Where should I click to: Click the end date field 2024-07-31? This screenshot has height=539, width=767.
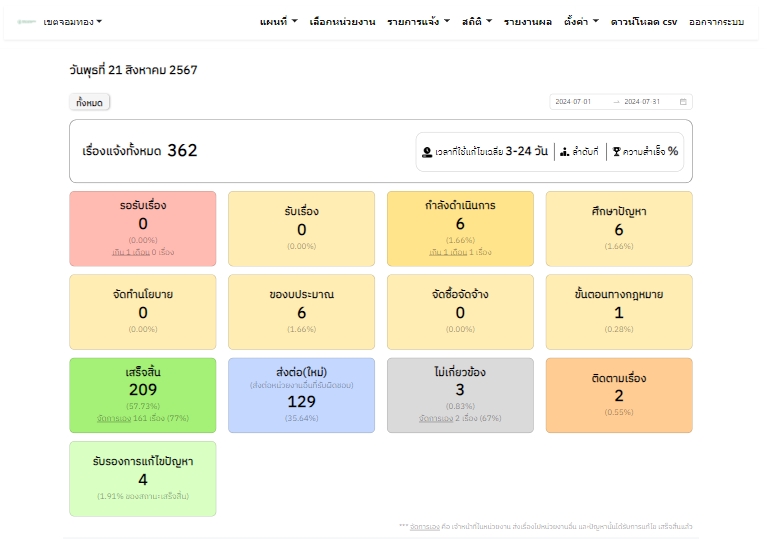tap(643, 102)
